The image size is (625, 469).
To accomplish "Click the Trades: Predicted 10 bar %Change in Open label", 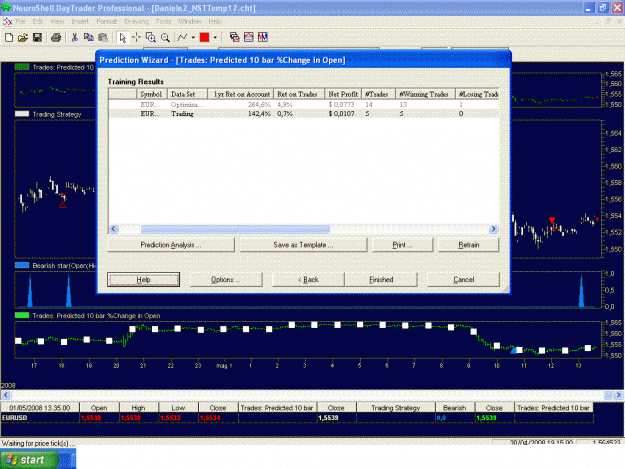I will pos(96,316).
